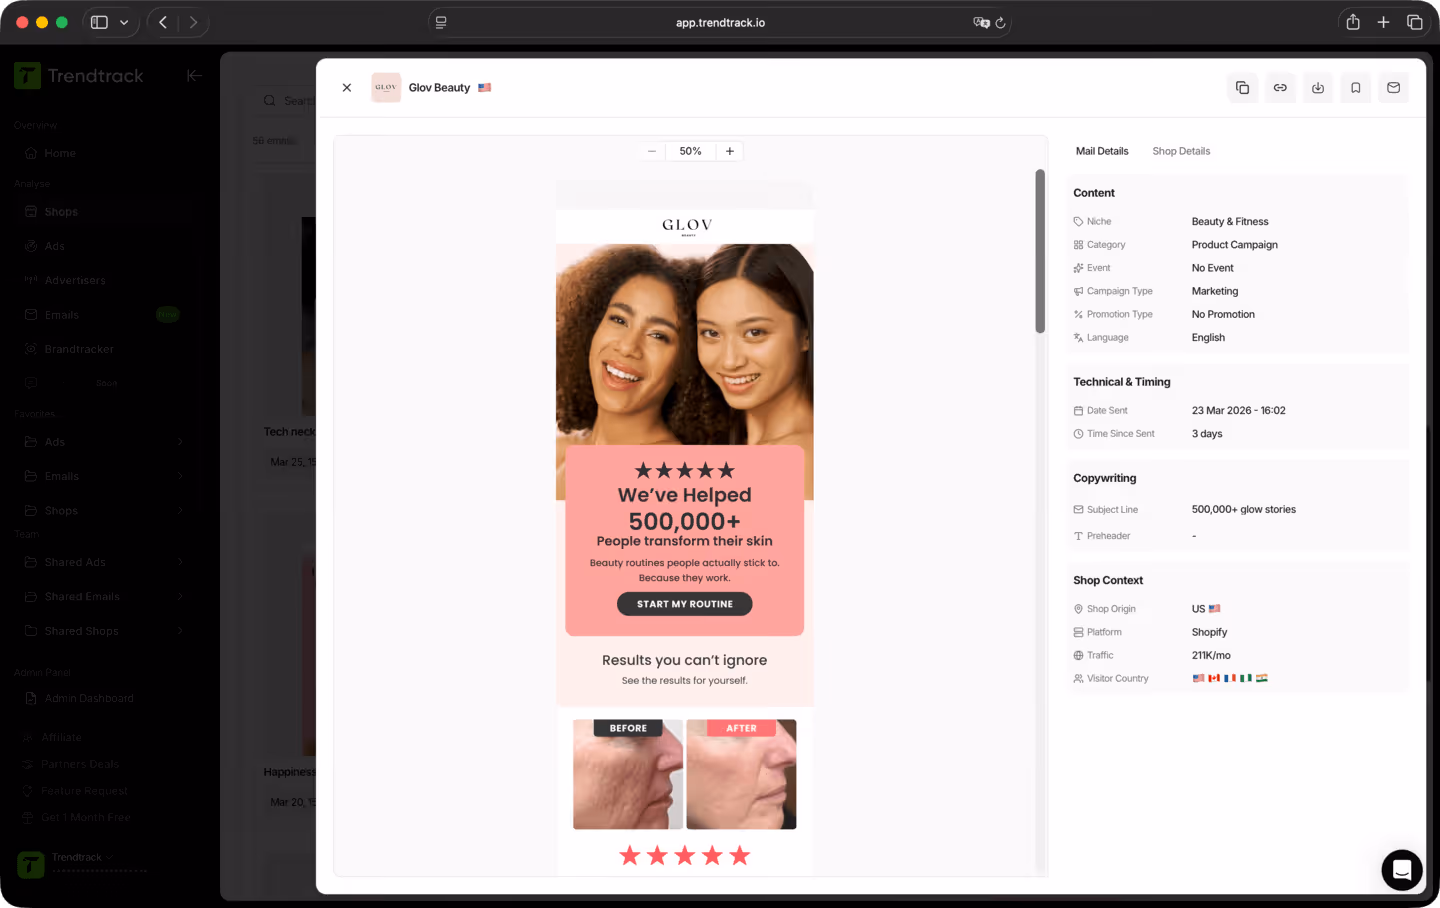Collapse the sidebar with the arrow toggle

click(193, 75)
